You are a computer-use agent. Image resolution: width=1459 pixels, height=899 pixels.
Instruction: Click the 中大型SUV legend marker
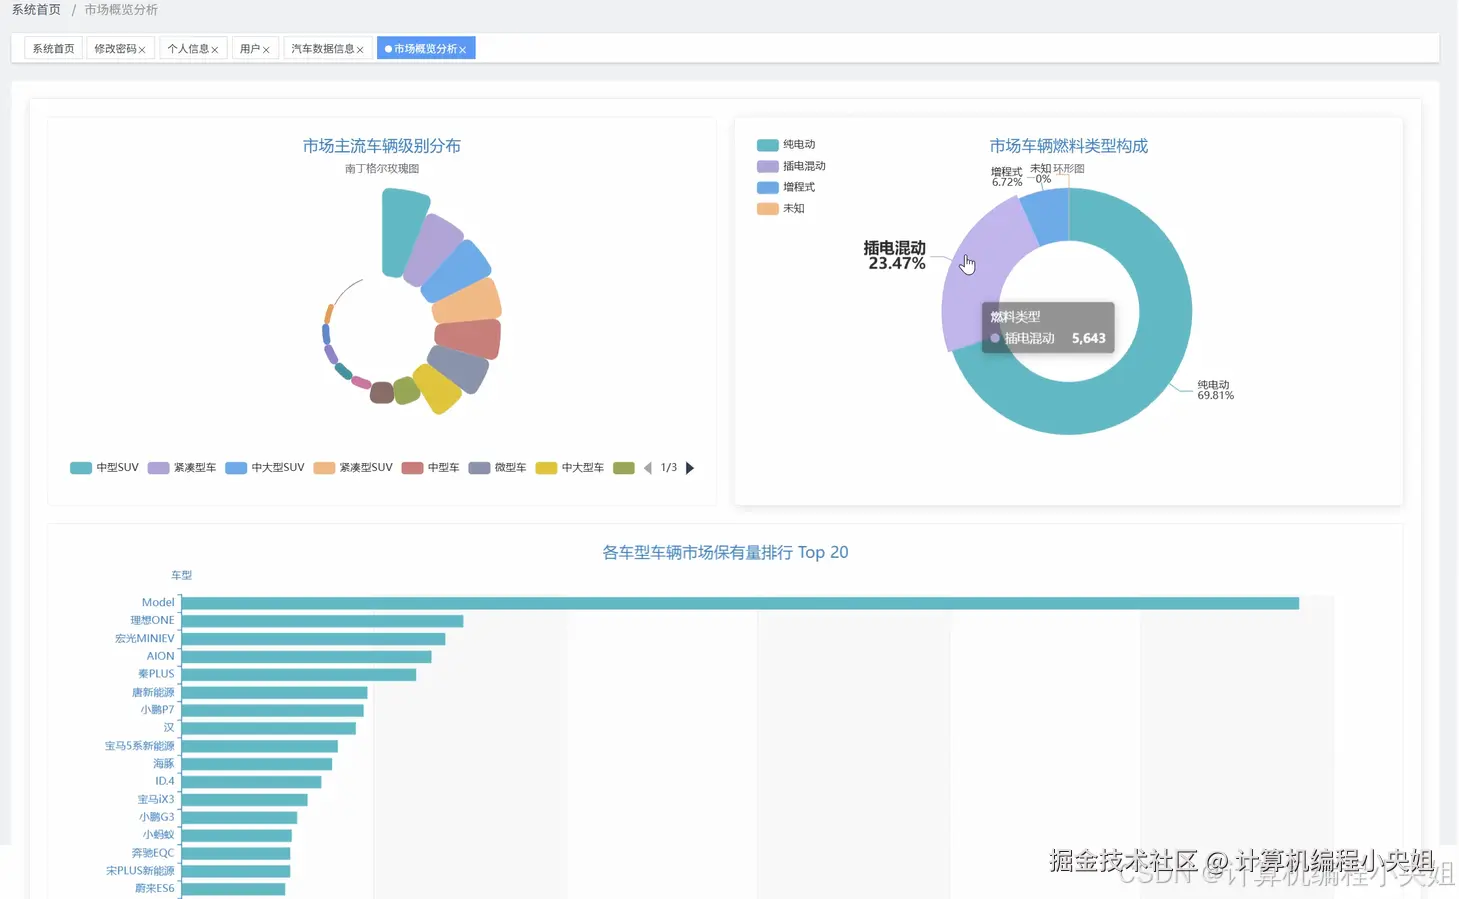tap(235, 467)
